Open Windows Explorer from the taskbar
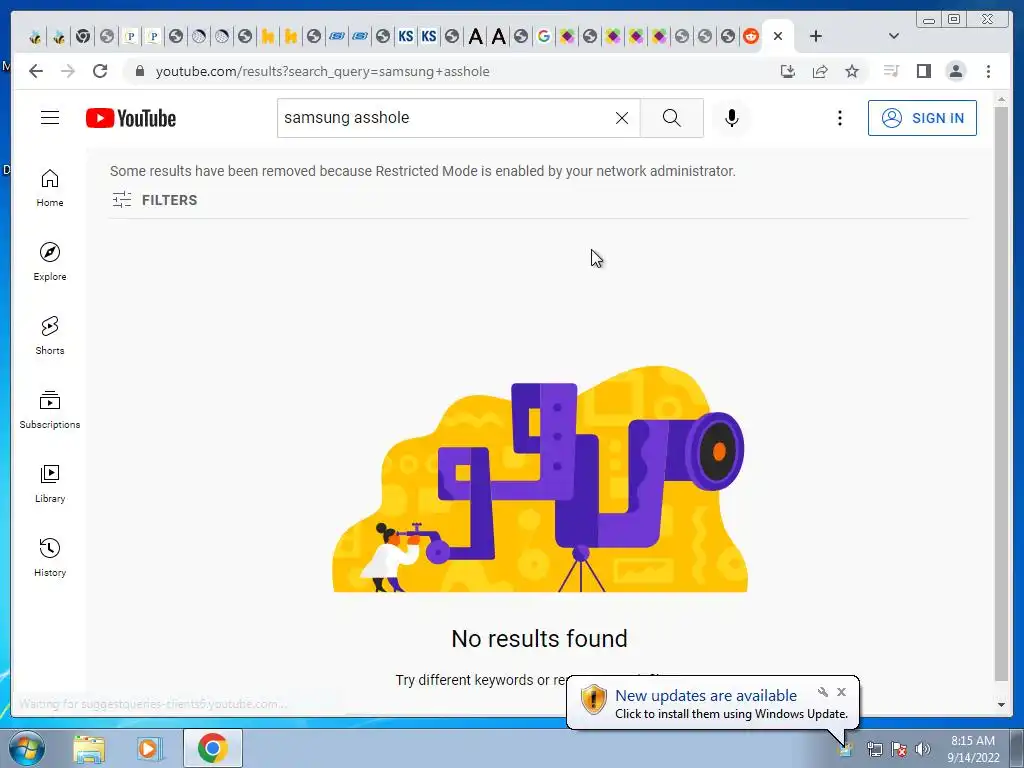This screenshot has width=1024, height=768. pyautogui.click(x=89, y=748)
